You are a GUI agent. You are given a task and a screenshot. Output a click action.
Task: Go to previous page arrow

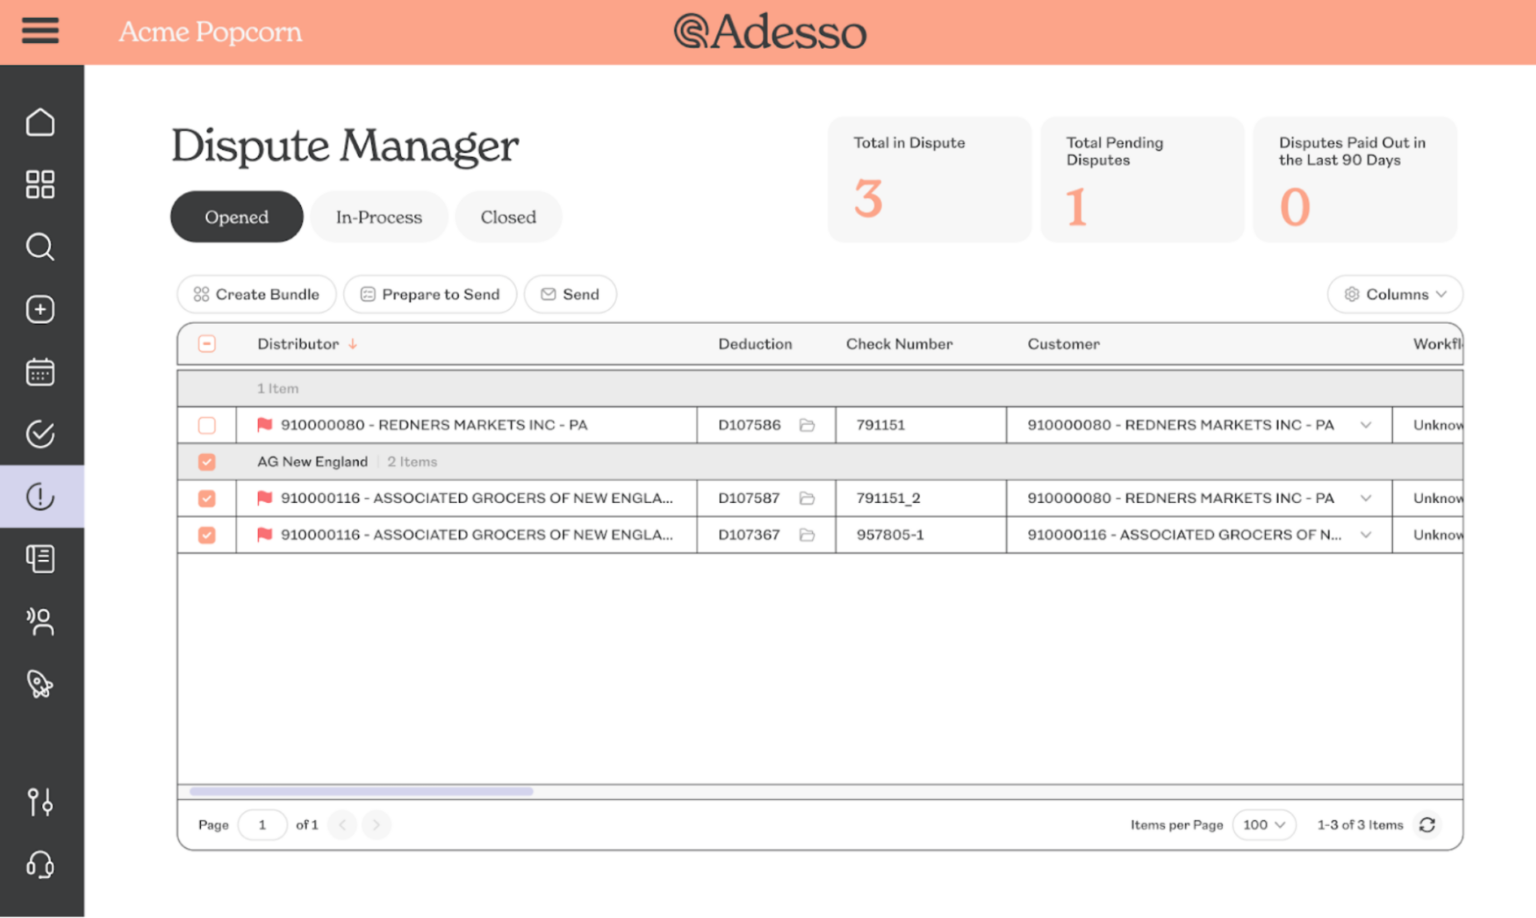pyautogui.click(x=343, y=825)
